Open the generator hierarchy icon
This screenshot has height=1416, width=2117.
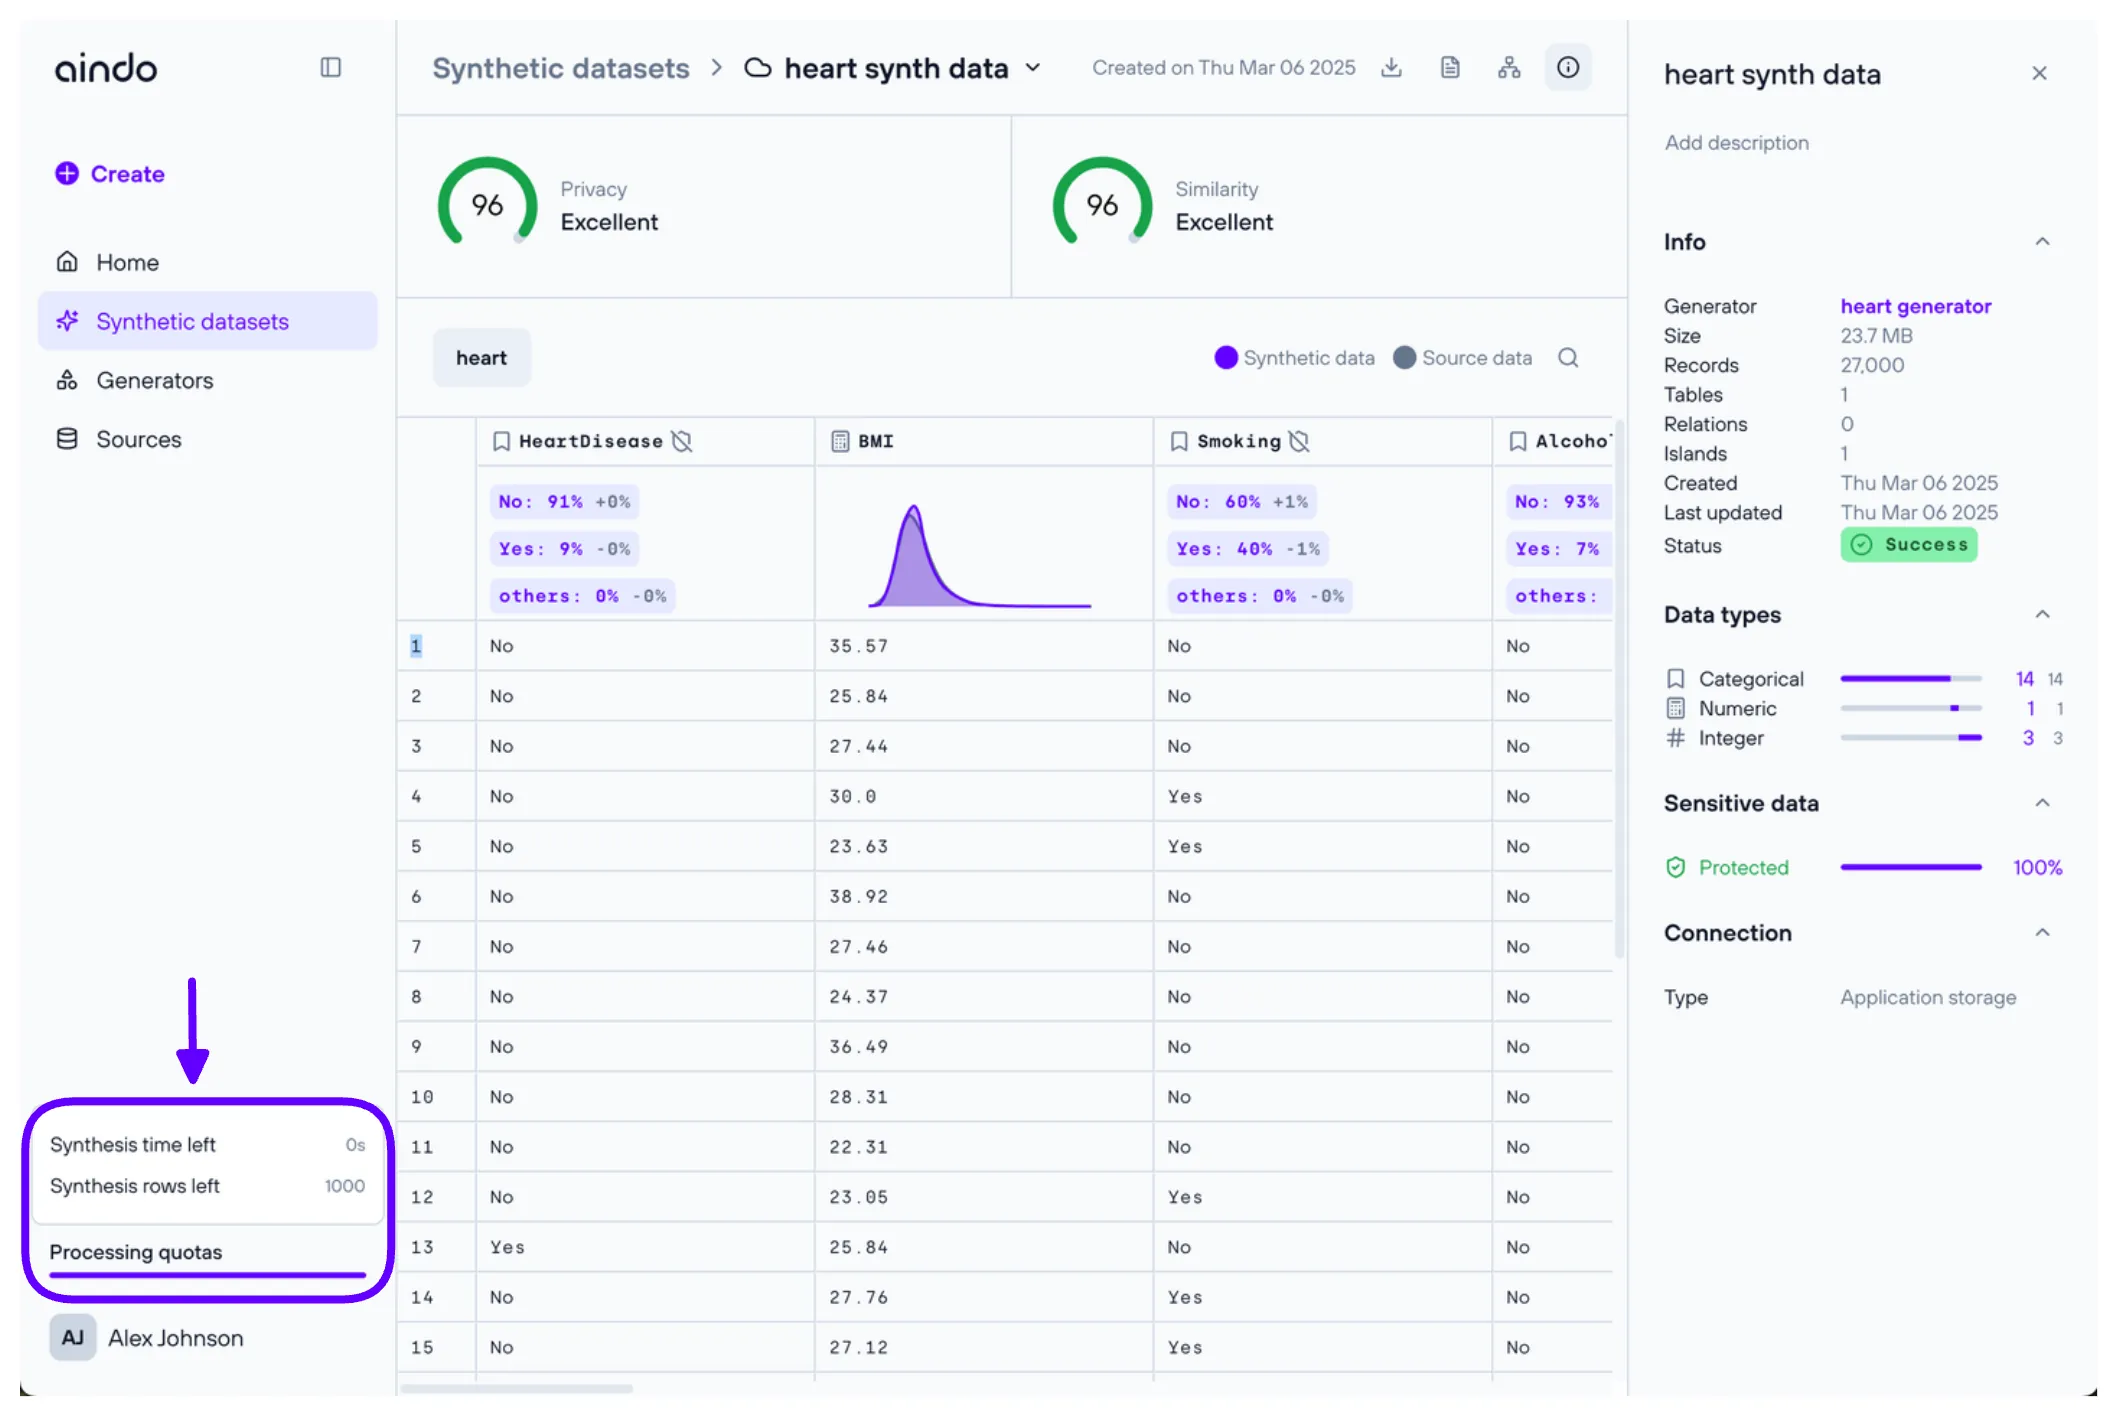tap(1509, 68)
